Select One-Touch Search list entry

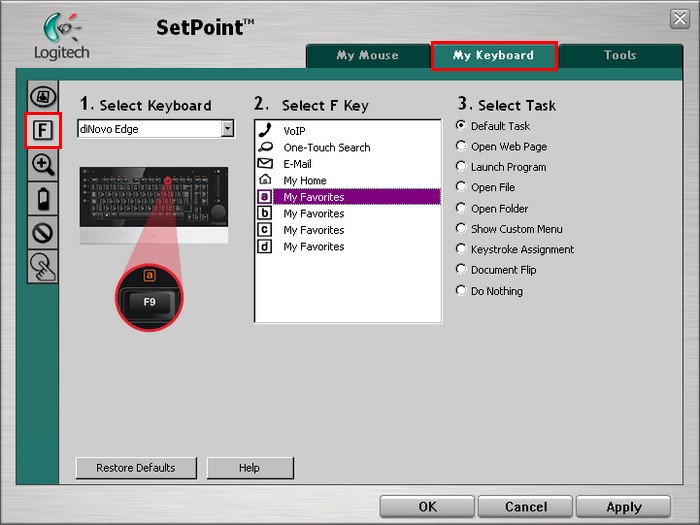click(x=348, y=147)
